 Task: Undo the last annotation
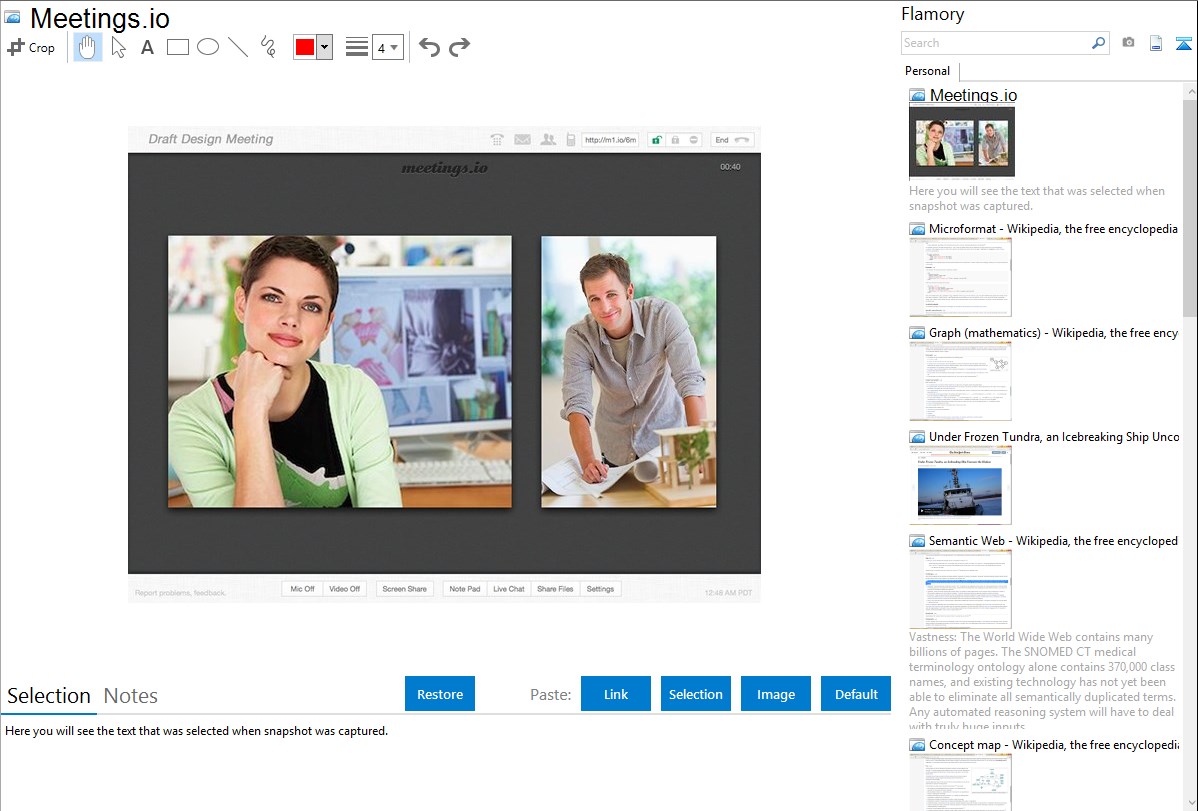[x=429, y=47]
